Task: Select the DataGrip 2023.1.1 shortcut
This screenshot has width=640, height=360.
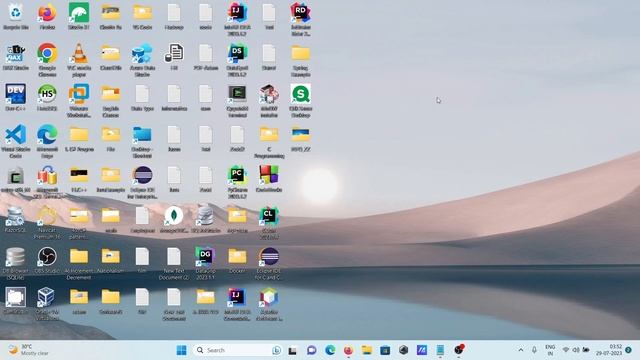Action: (205, 263)
